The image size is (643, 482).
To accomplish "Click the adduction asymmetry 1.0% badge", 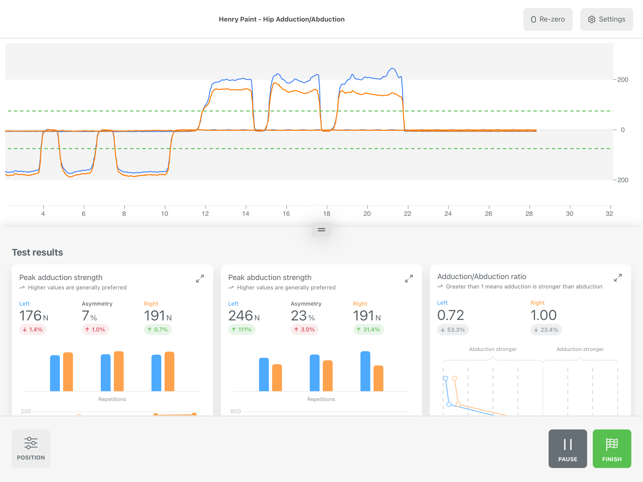I will click(x=96, y=329).
